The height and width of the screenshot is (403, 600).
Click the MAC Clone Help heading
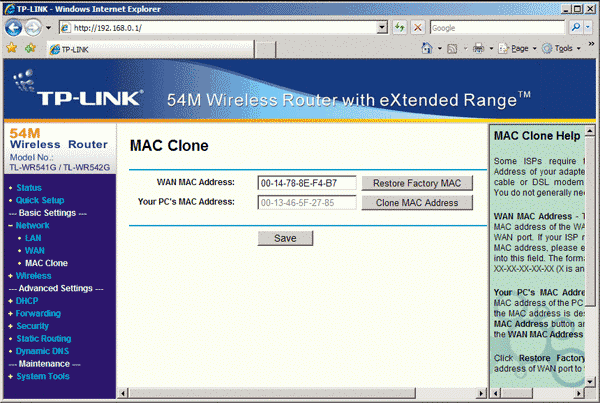[x=537, y=135]
